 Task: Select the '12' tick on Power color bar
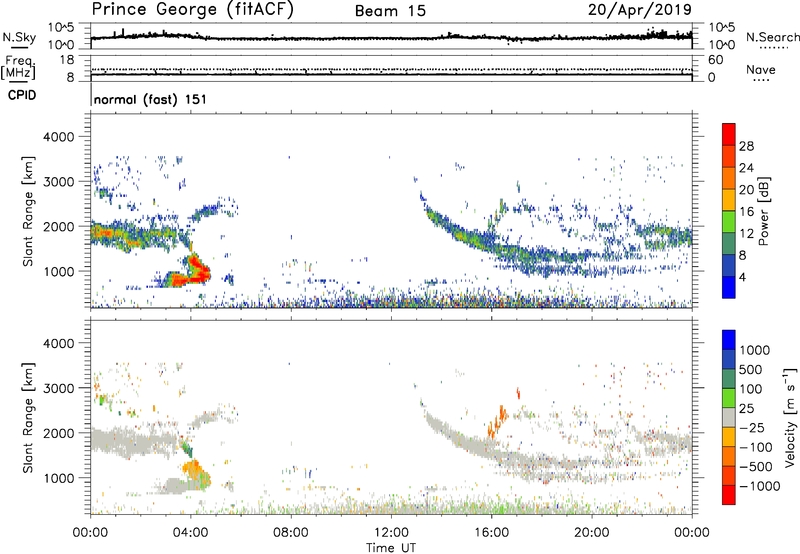point(746,234)
